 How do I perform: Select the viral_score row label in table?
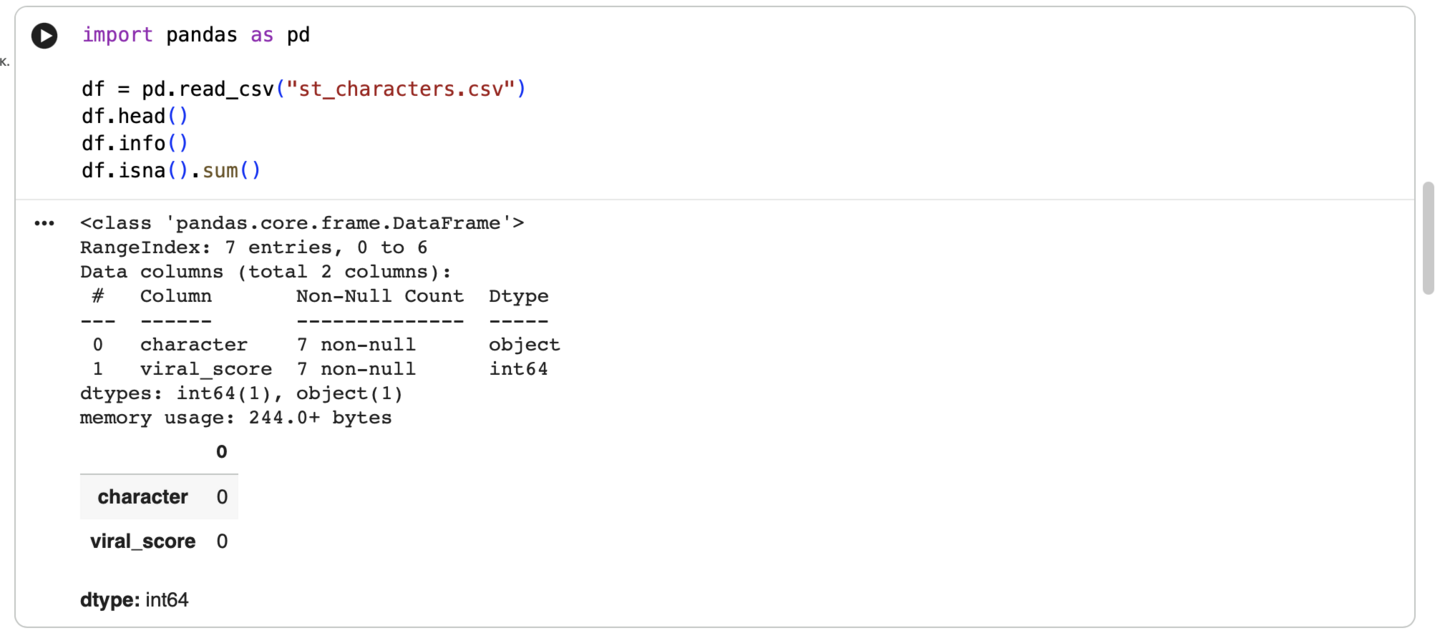142,541
